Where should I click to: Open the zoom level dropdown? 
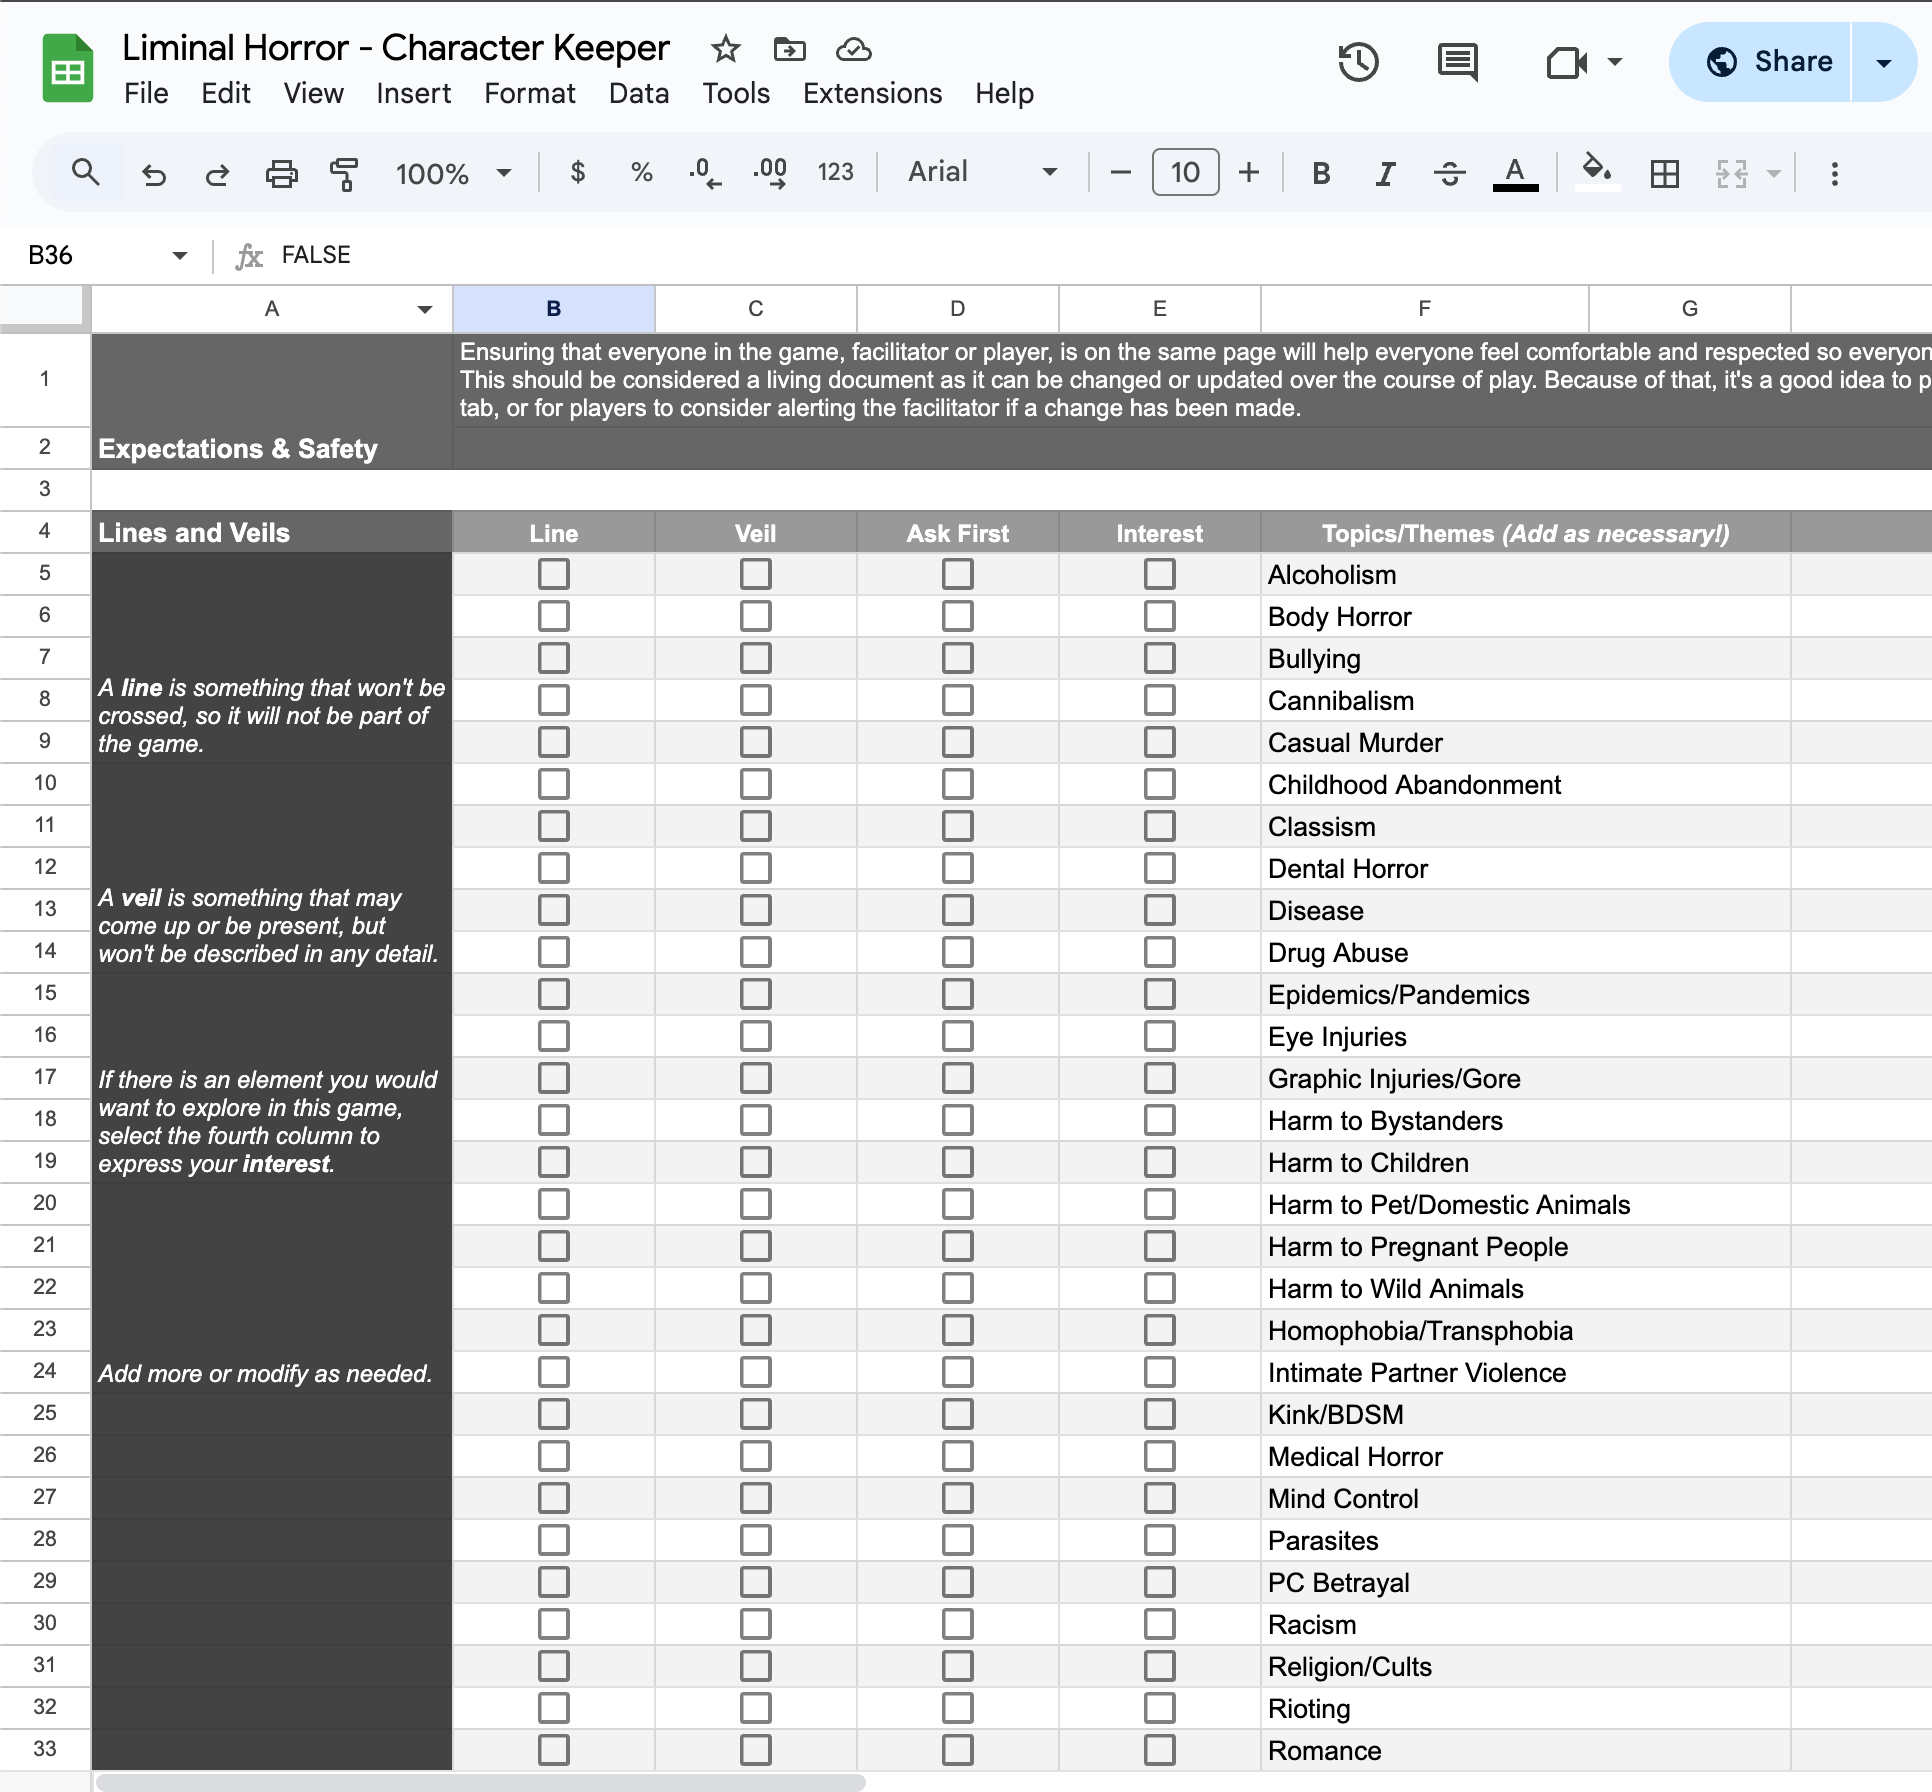[455, 172]
